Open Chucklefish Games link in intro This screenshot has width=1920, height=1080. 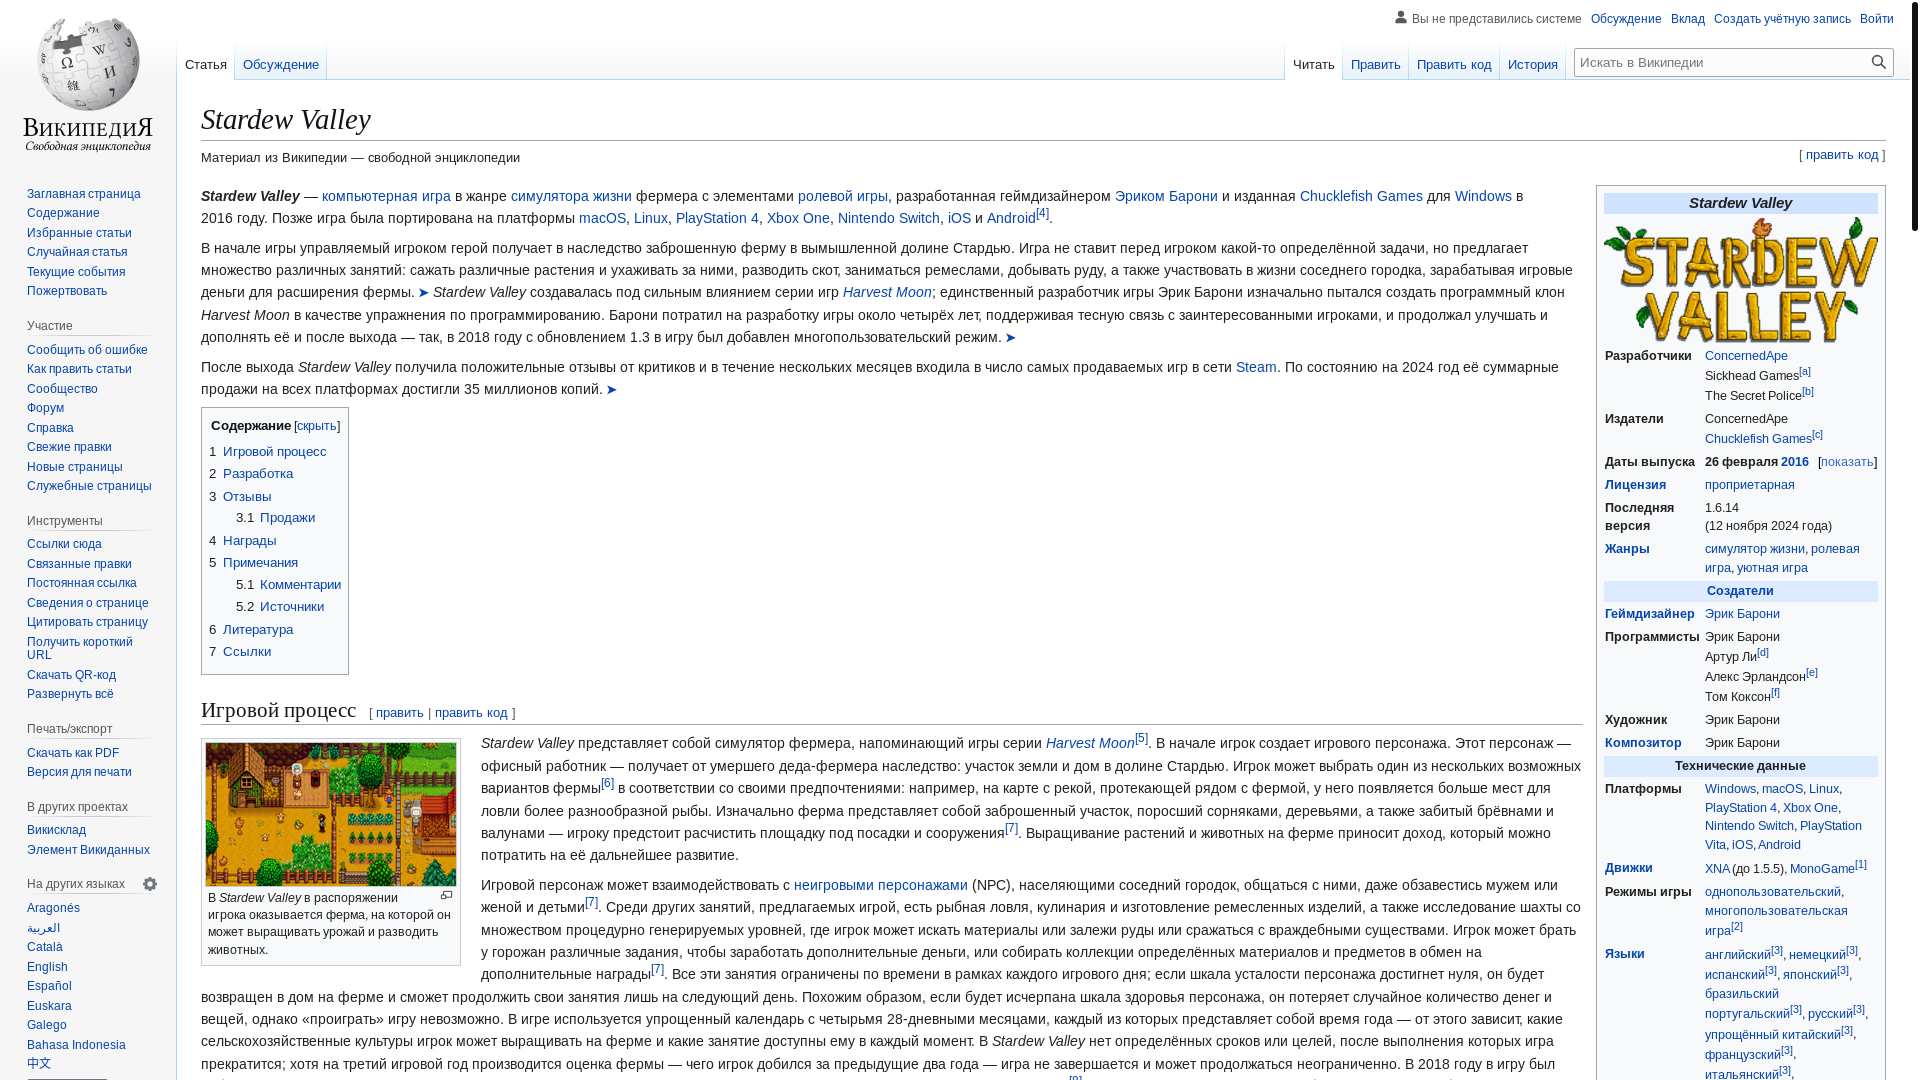click(x=1361, y=196)
